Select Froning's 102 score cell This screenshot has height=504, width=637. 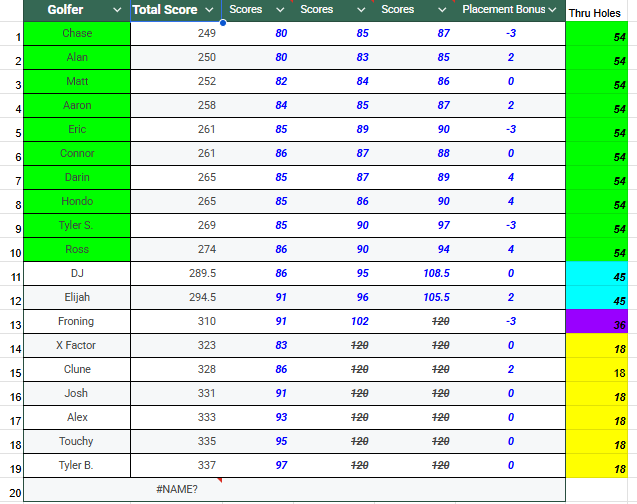334,321
